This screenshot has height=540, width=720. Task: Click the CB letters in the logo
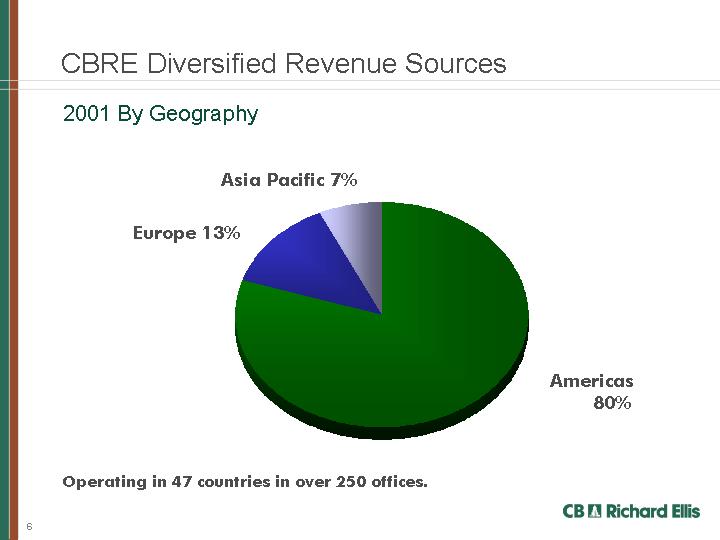[574, 511]
